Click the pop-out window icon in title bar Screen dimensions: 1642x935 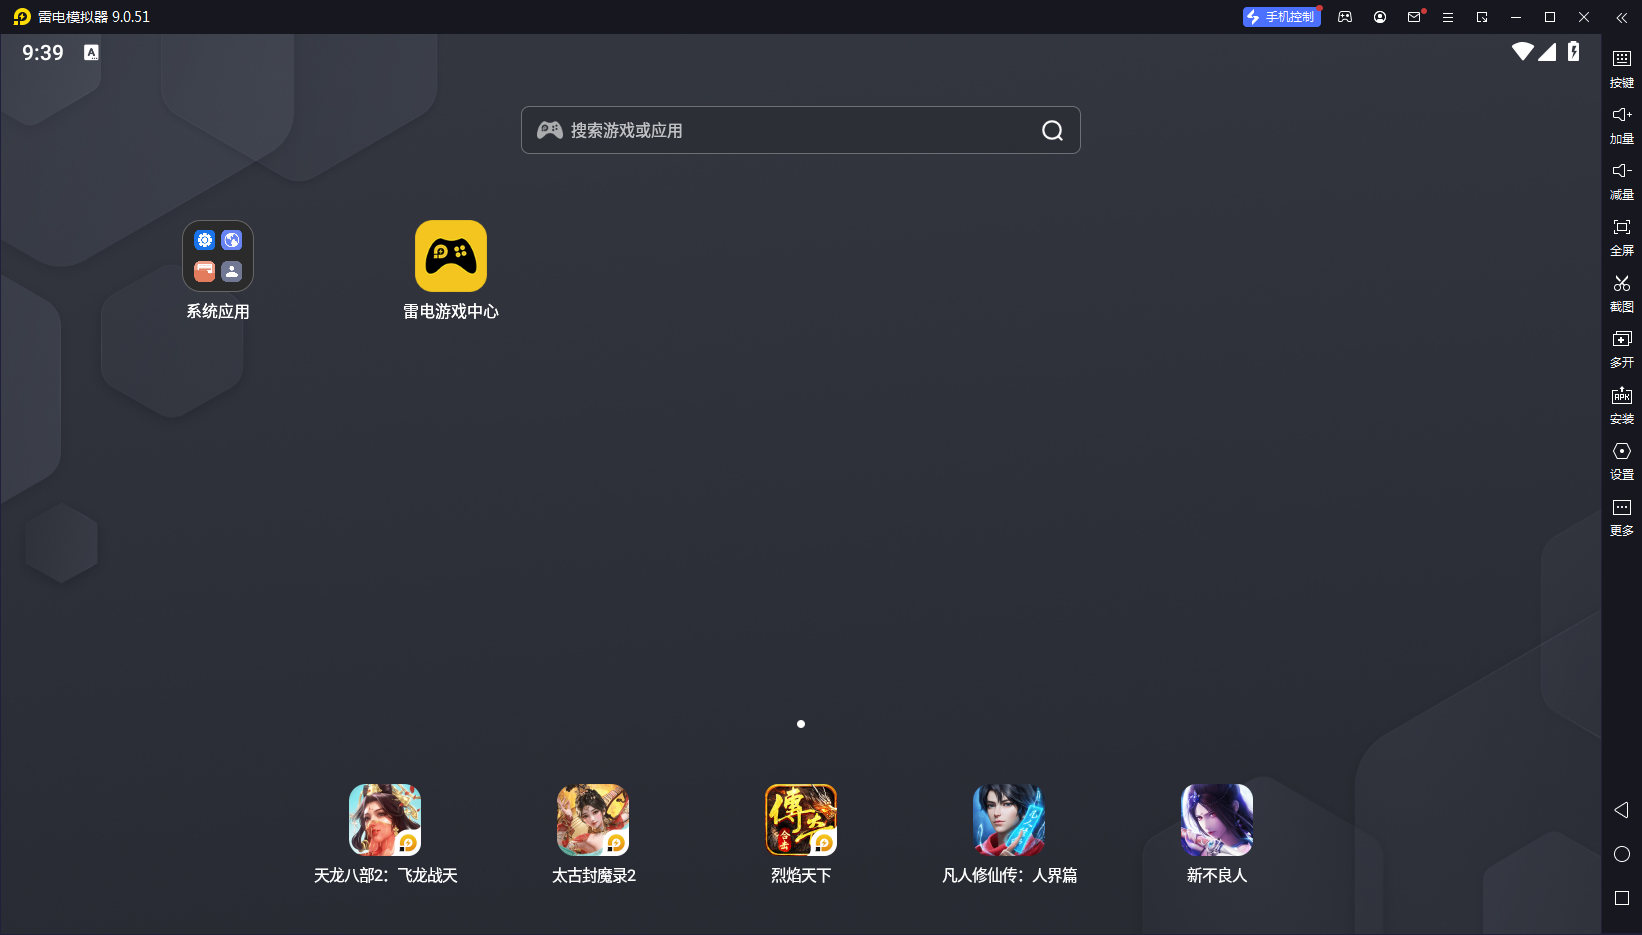point(1482,17)
